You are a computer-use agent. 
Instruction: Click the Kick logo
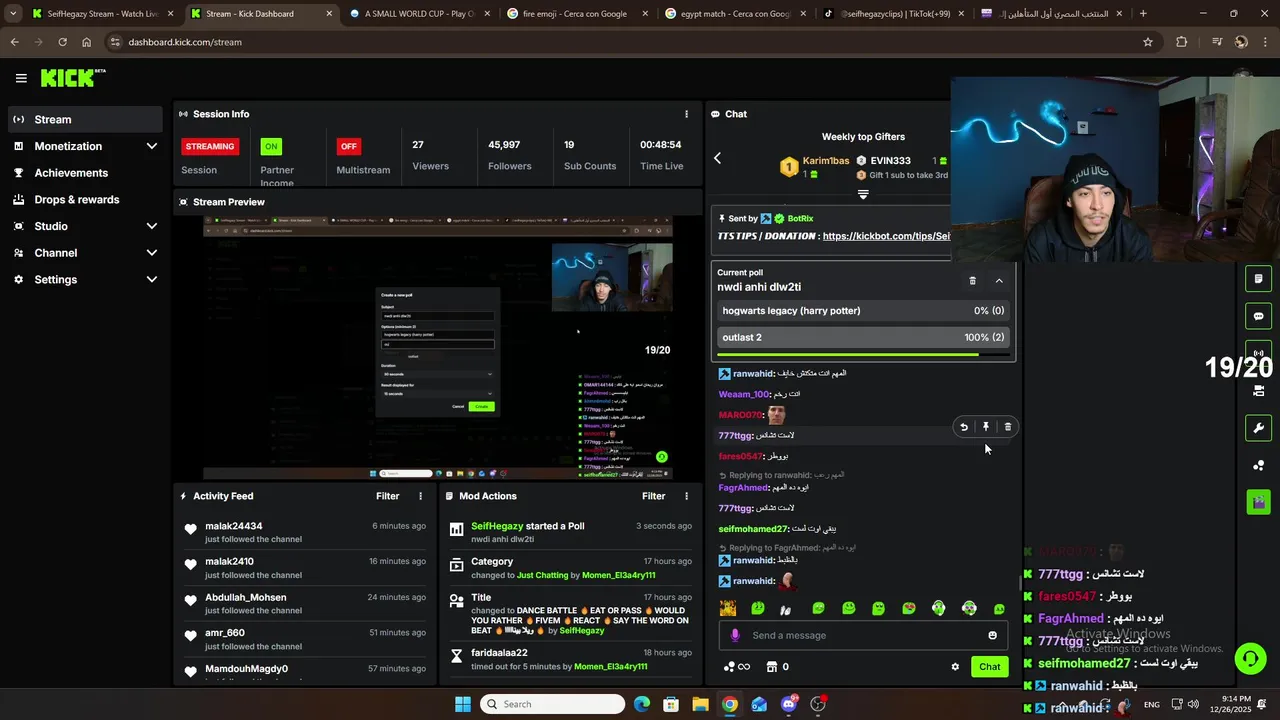[x=73, y=78]
